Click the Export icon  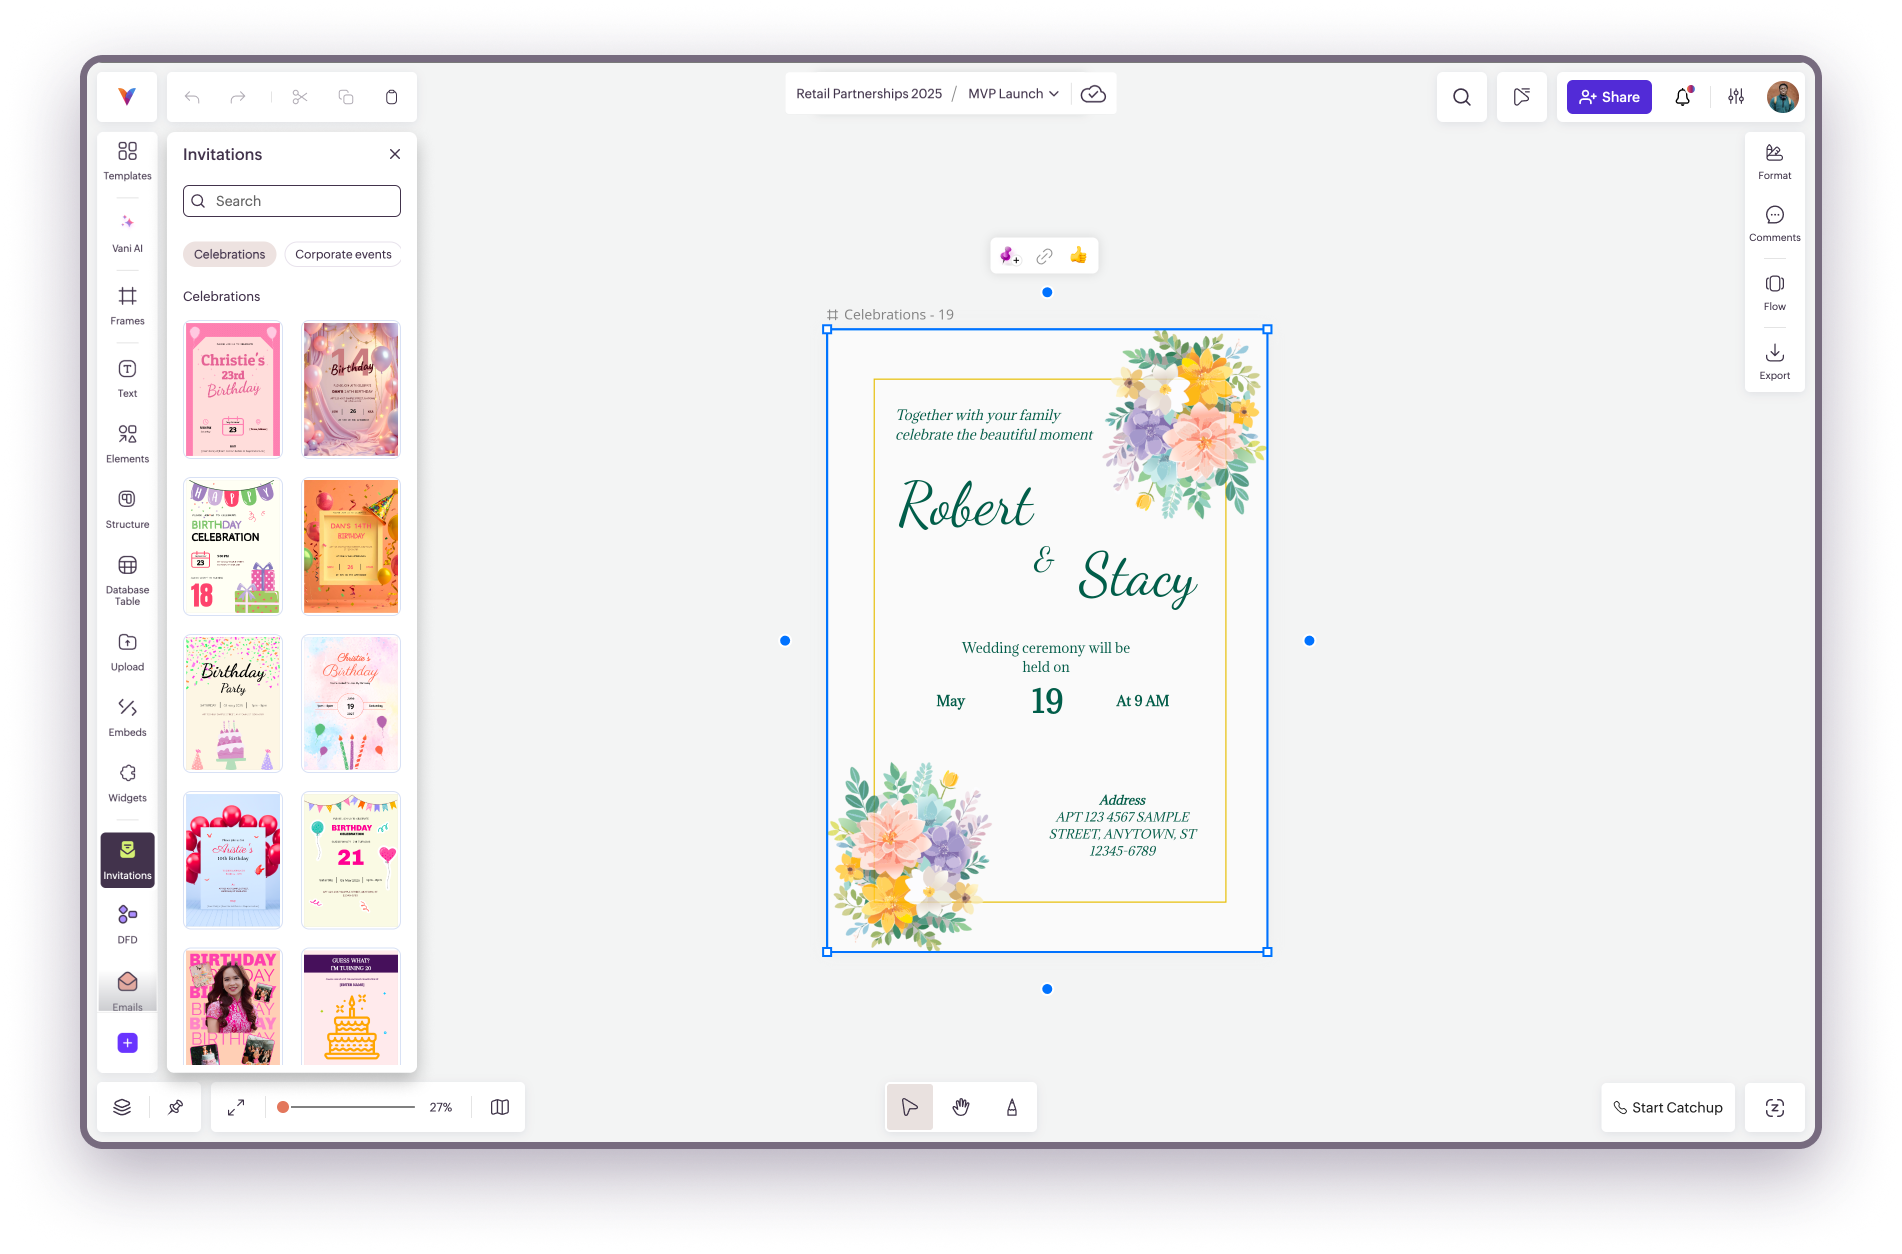pyautogui.click(x=1774, y=361)
